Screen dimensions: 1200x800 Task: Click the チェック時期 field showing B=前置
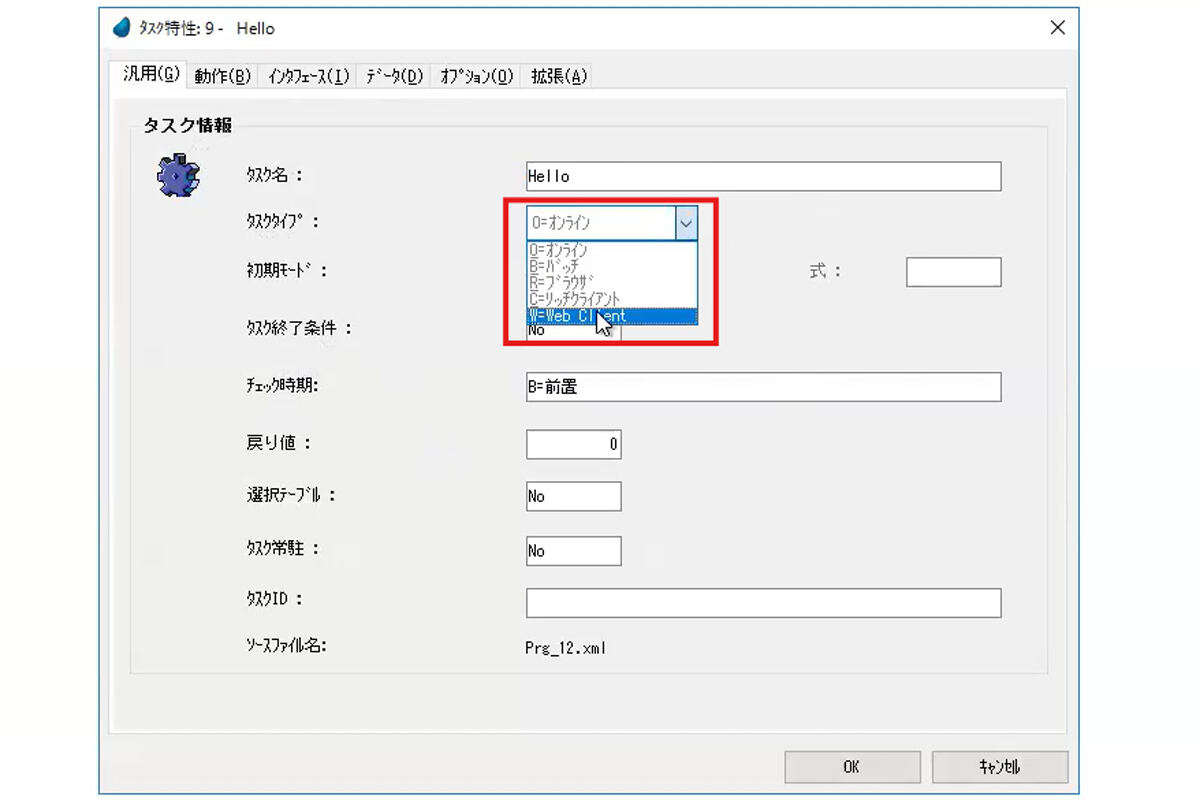pos(763,387)
